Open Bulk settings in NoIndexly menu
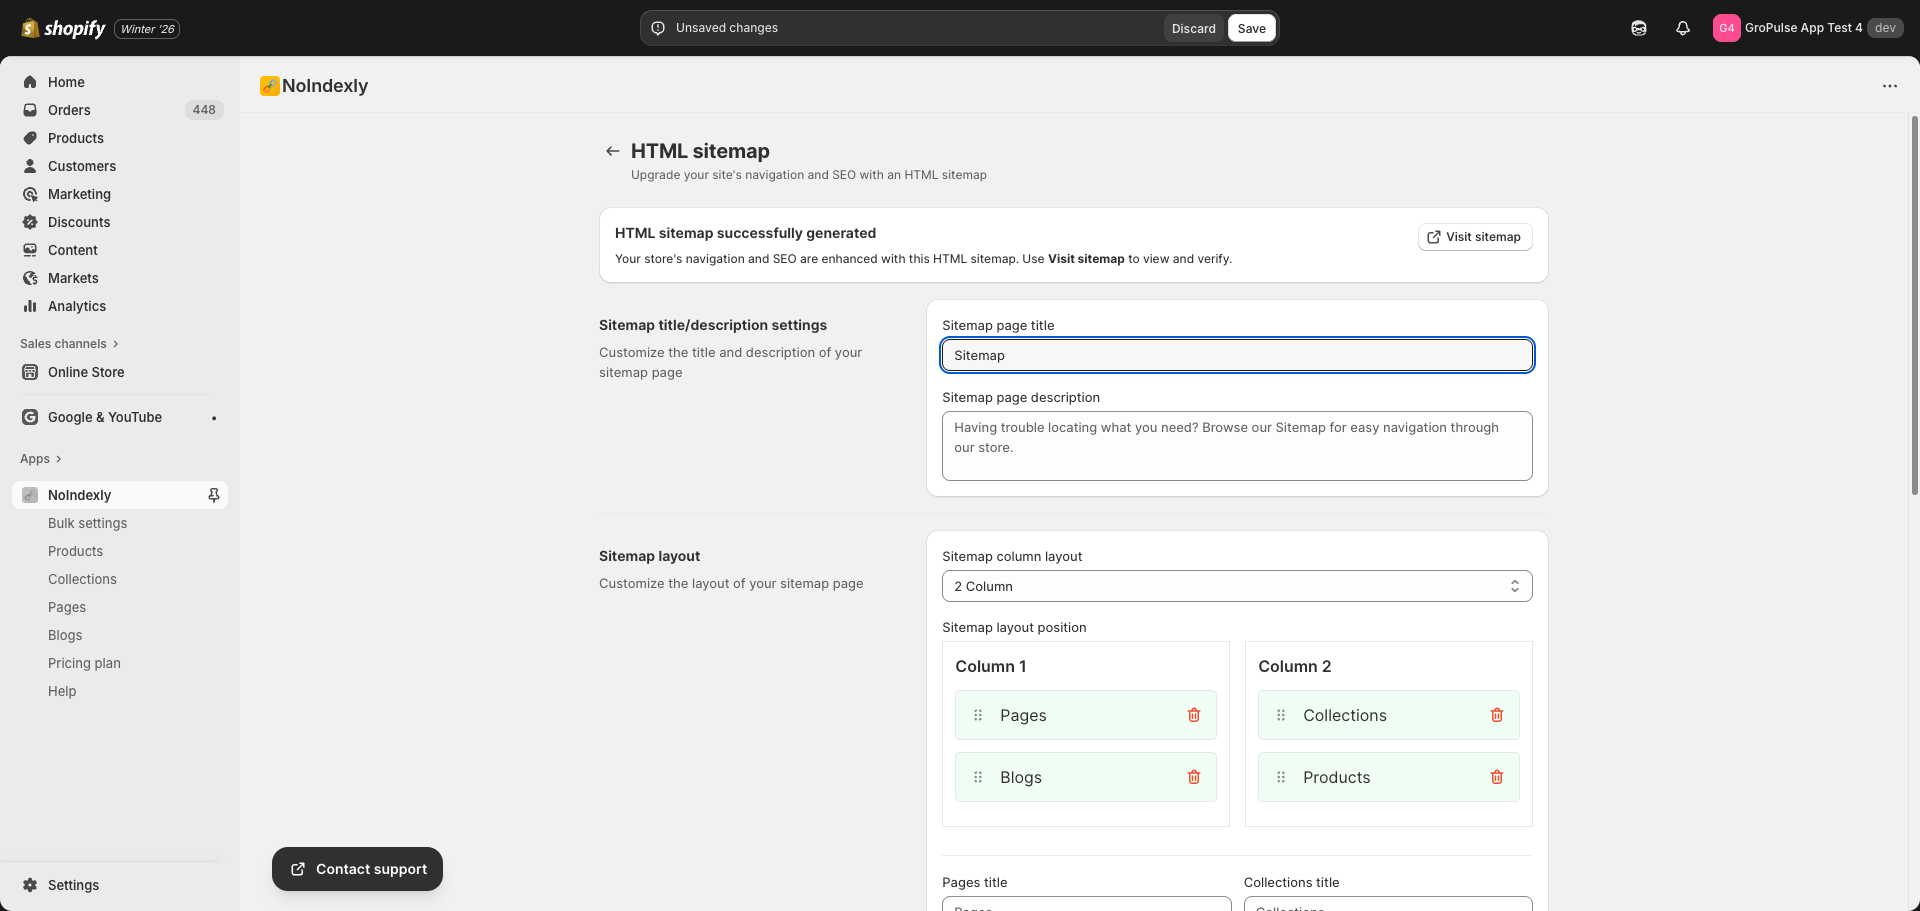The width and height of the screenshot is (1920, 911). (88, 523)
